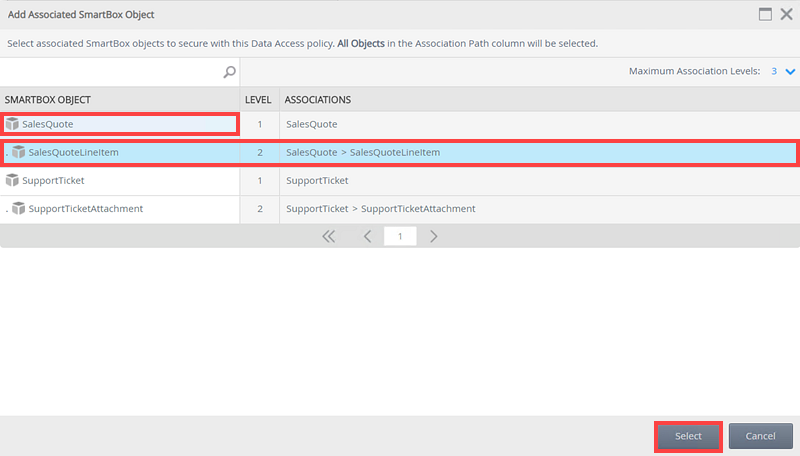Image resolution: width=800 pixels, height=456 pixels.
Task: Click the SalesQuote object cube icon
Action: [x=12, y=124]
